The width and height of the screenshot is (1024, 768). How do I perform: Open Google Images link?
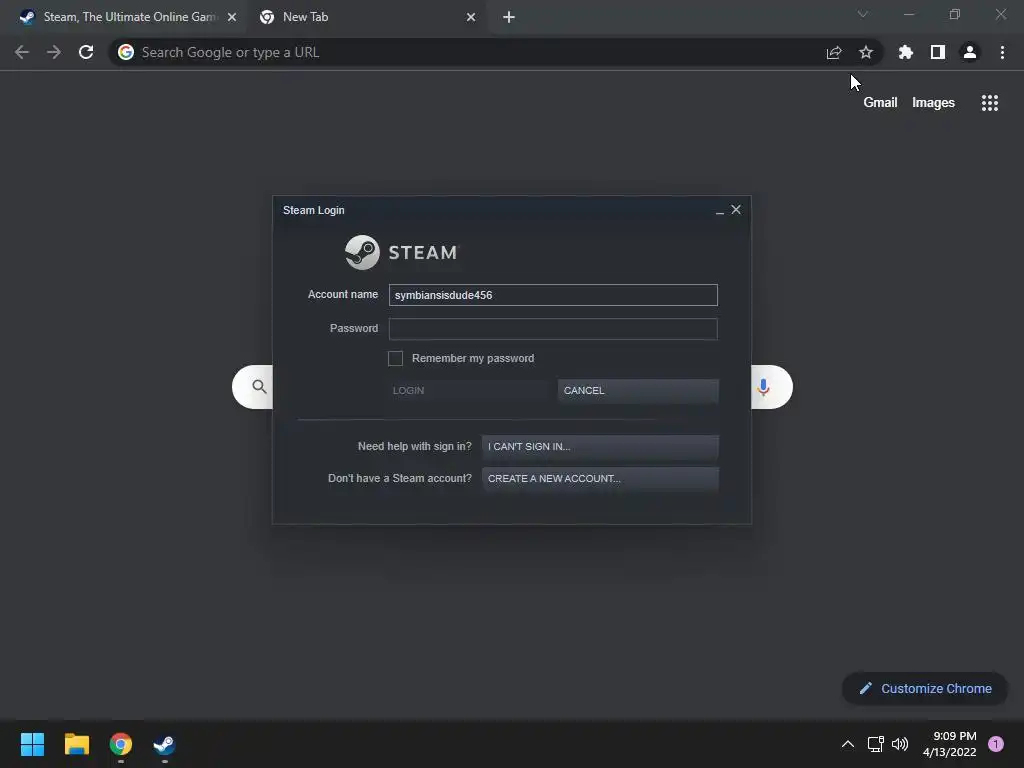click(x=933, y=103)
